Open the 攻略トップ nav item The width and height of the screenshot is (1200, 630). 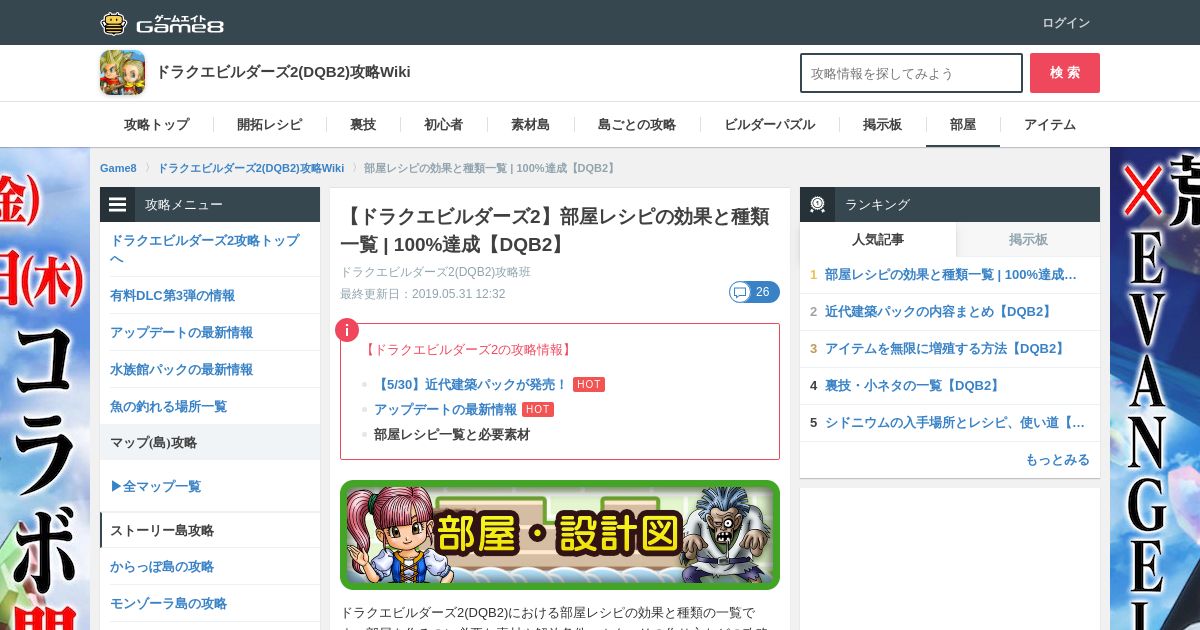tap(156, 124)
